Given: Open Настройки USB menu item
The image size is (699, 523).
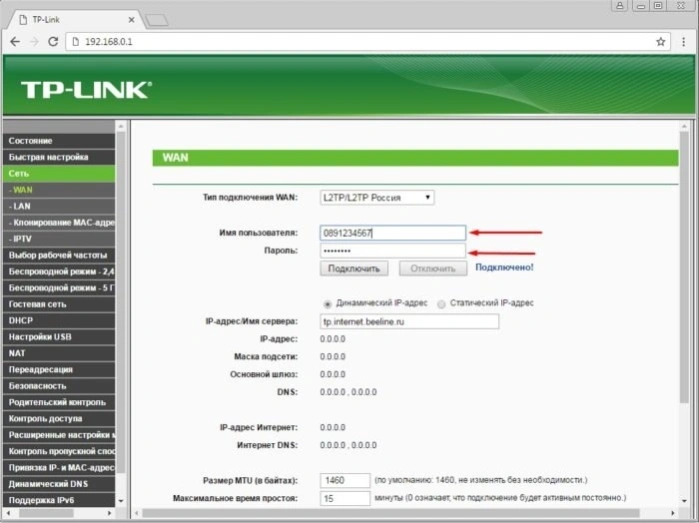Looking at the screenshot, I should click(x=59, y=337).
